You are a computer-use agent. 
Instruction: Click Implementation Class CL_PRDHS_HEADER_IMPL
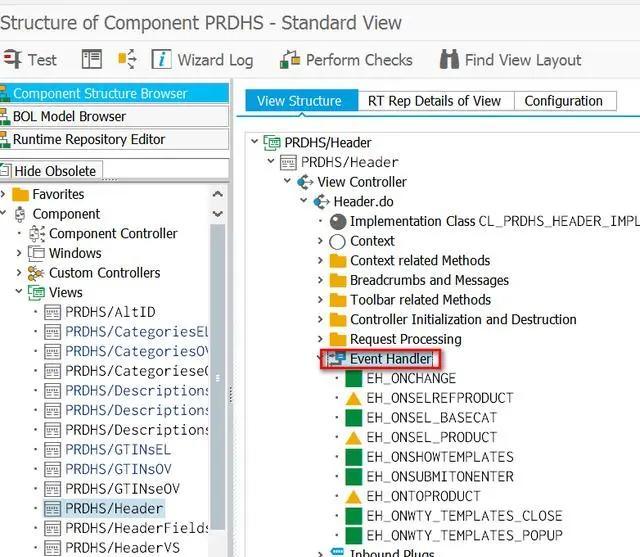click(x=495, y=221)
